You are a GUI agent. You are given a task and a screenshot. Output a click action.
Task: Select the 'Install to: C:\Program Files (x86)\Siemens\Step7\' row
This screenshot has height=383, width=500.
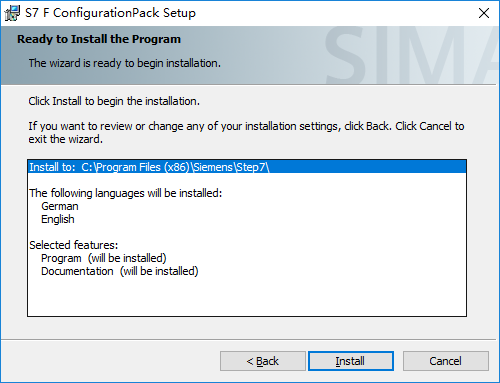(x=247, y=167)
